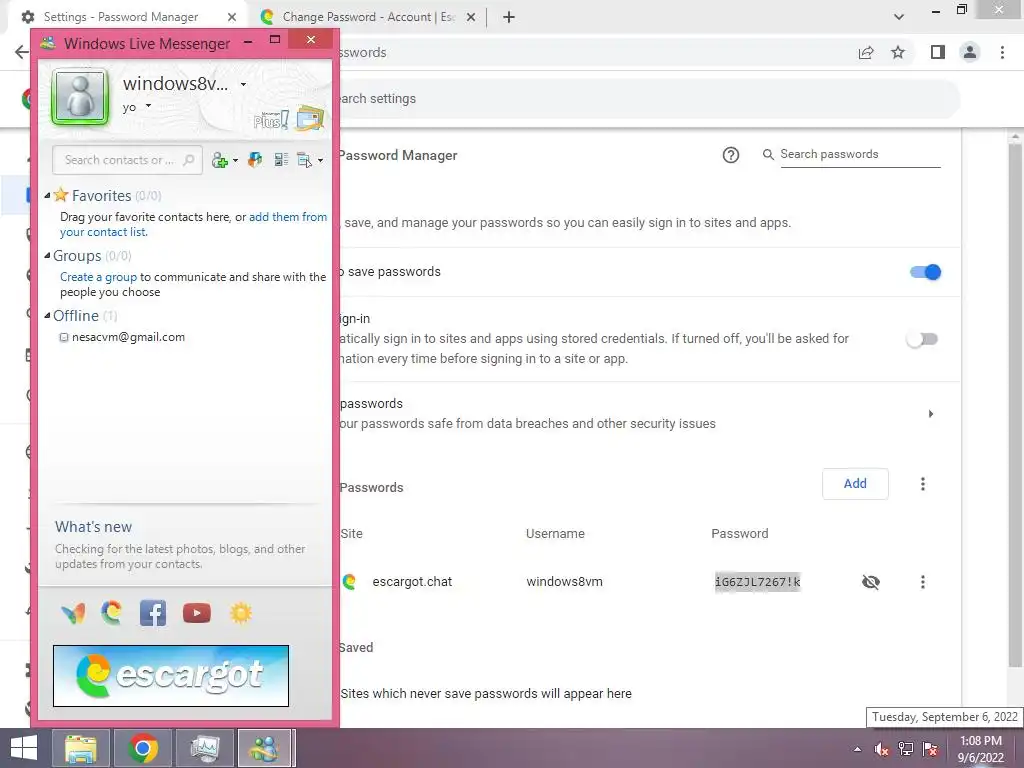
Task: Click the Messenger Plus! icon
Action: pos(271,120)
